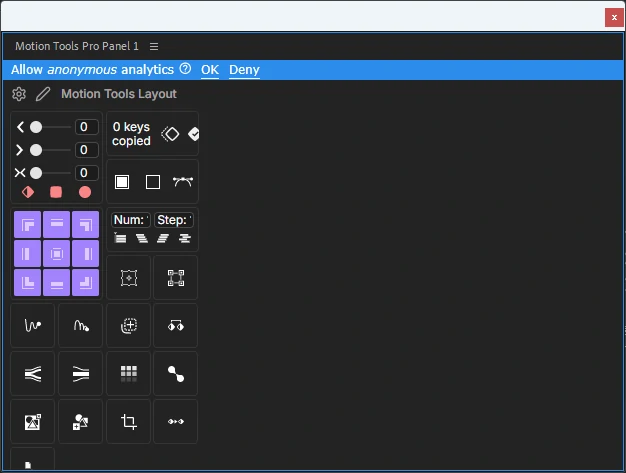626x473 pixels.
Task: Click the shapes with plus icon
Action: (x=80, y=422)
